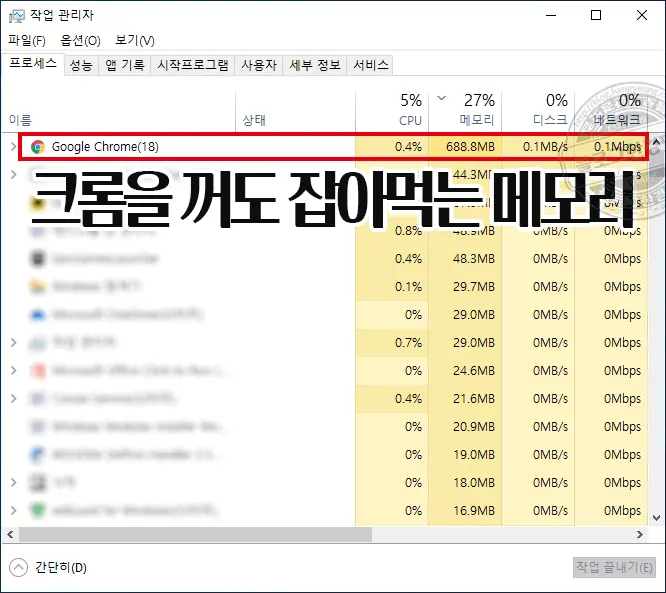Expand the Google Chrome(18) process group
This screenshot has width=666, height=593.
pos(14,147)
